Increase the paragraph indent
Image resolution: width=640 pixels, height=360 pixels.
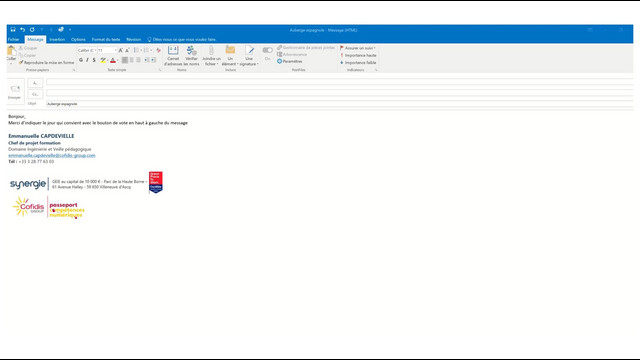[153, 60]
